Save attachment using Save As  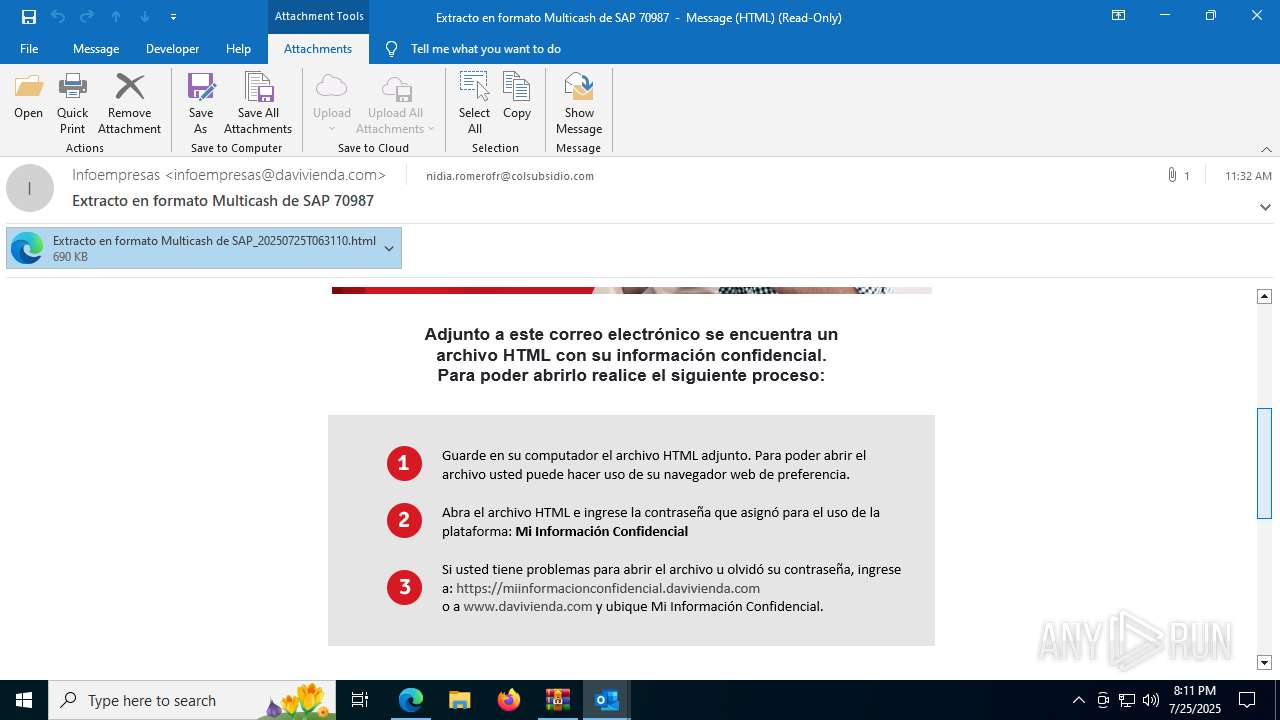[x=200, y=103]
